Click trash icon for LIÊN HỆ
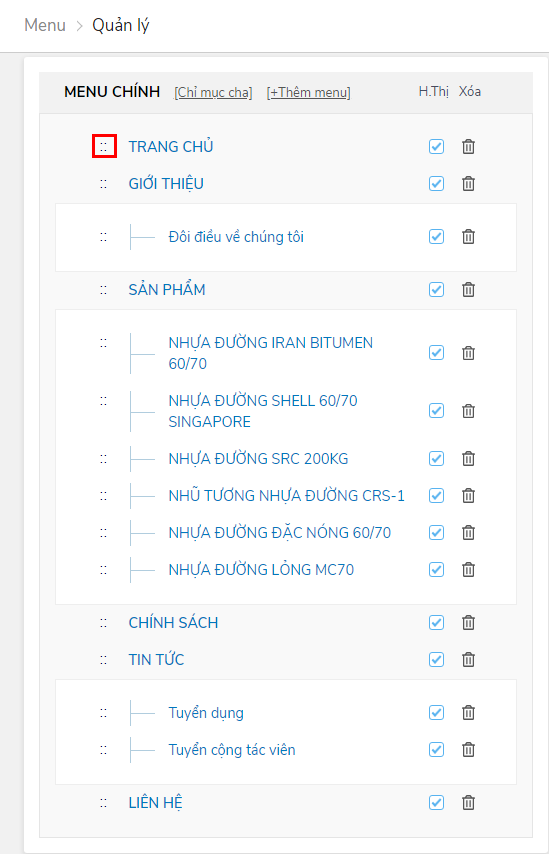This screenshot has width=549, height=854. click(x=468, y=803)
